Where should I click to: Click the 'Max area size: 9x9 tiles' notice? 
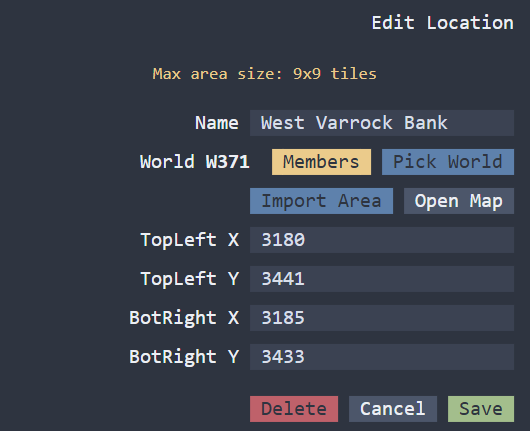pyautogui.click(x=265, y=74)
